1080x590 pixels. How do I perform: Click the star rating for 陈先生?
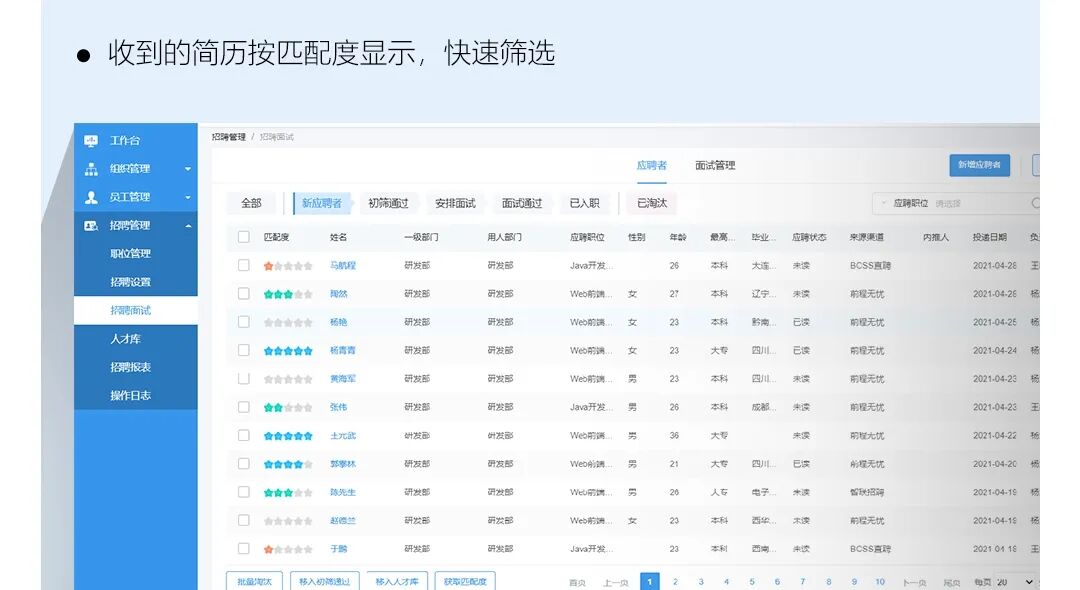point(288,492)
